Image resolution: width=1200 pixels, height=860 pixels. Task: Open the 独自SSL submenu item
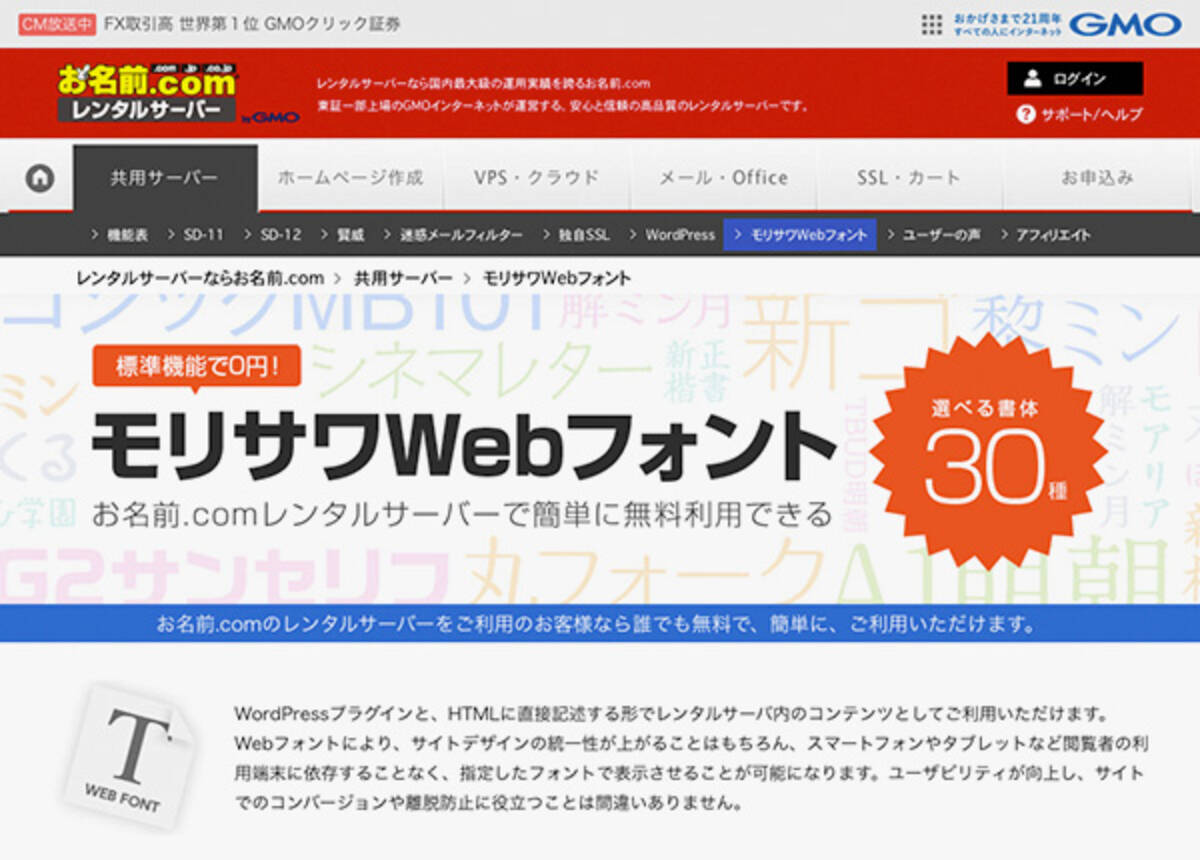578,236
